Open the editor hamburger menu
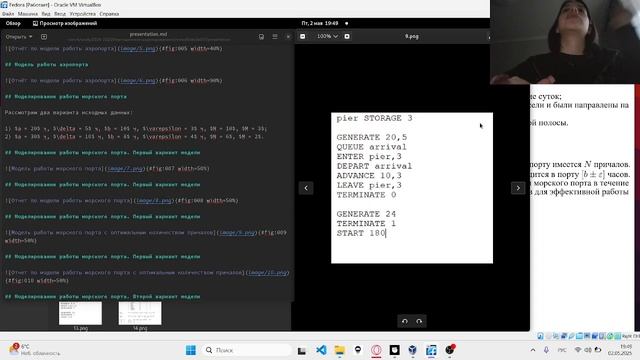640x360 pixels. coord(275,37)
